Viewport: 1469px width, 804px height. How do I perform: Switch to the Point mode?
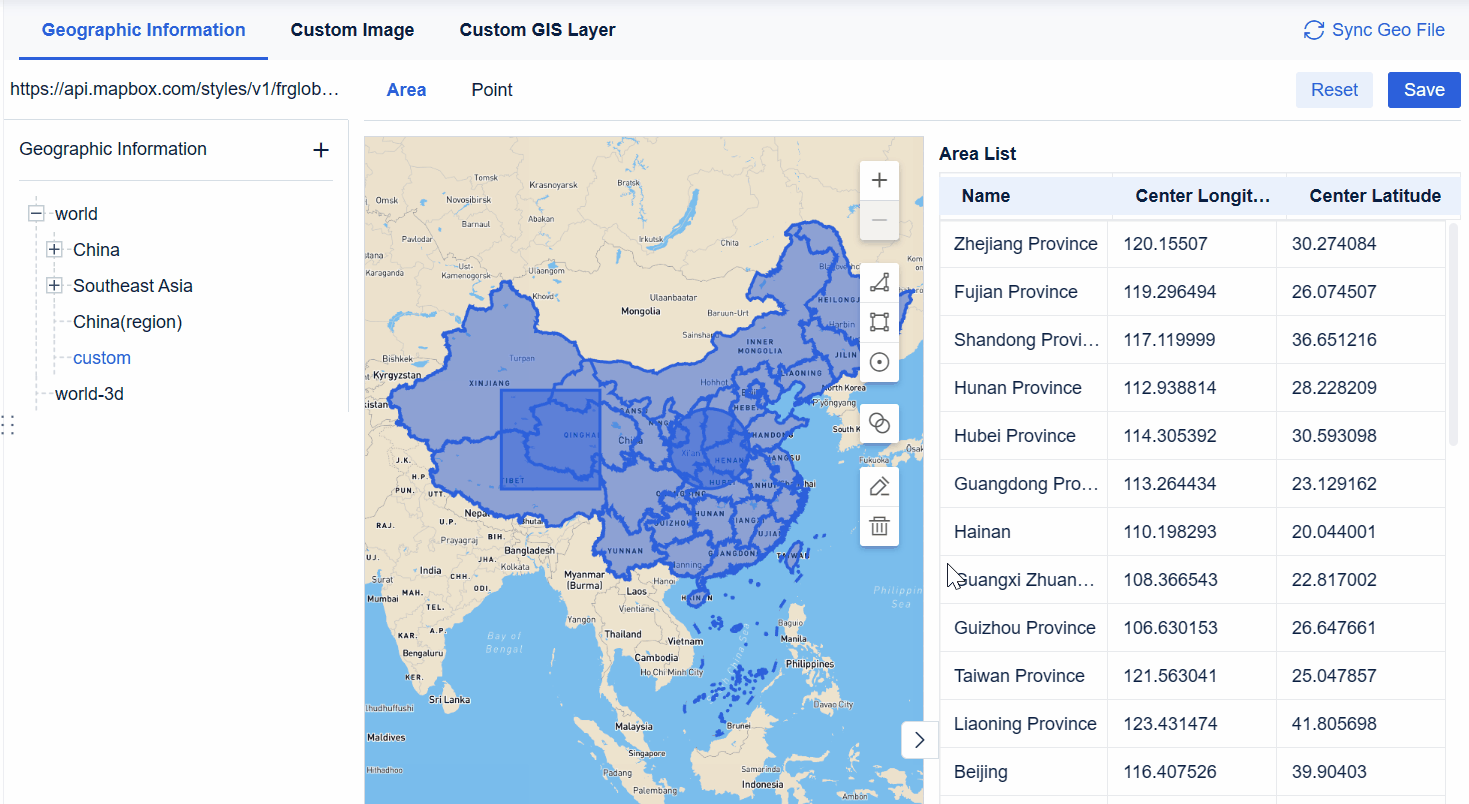491,89
